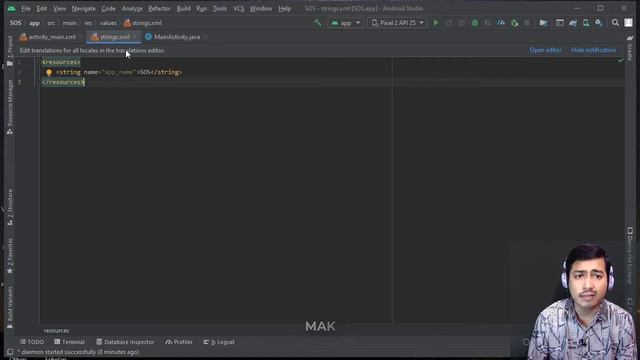
Task: Click the resources breadcrumb below the editor
Action: coord(56,331)
